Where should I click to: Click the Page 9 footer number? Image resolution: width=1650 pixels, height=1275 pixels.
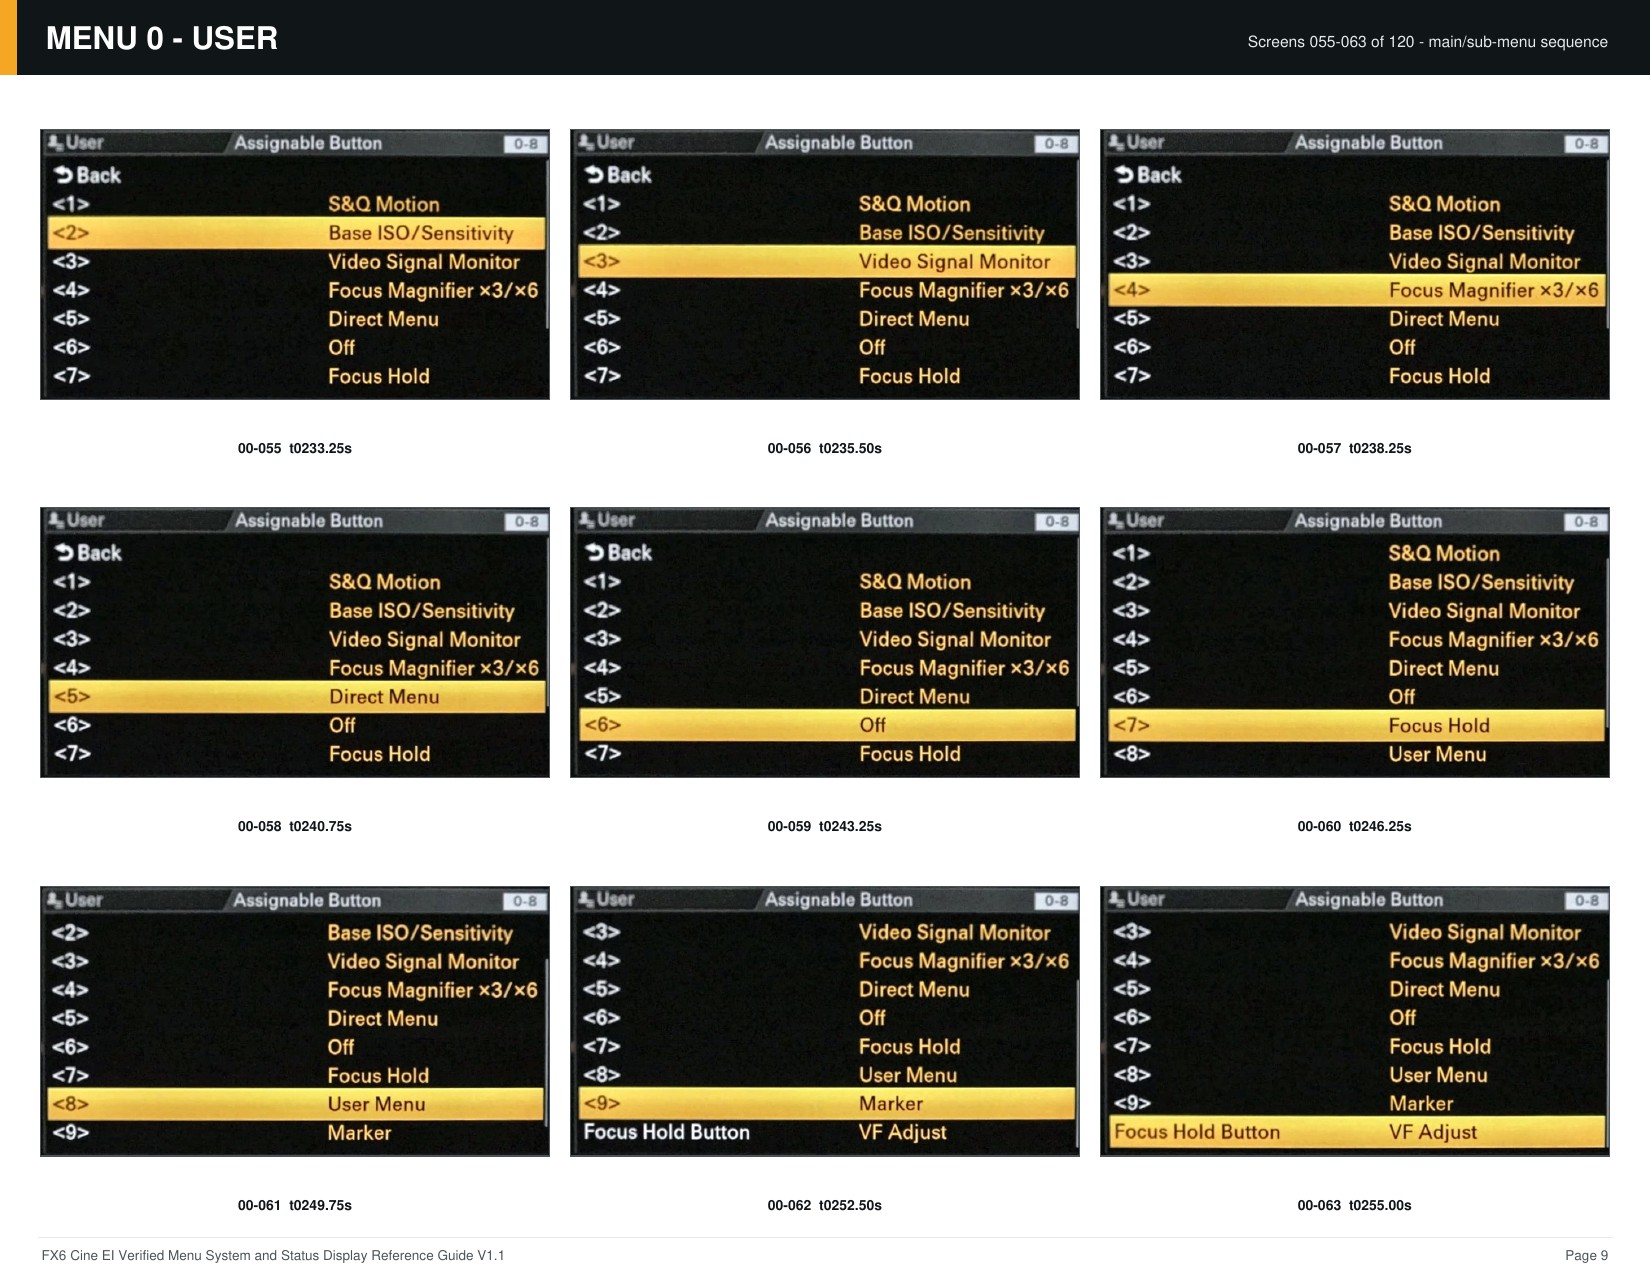pos(1587,1256)
